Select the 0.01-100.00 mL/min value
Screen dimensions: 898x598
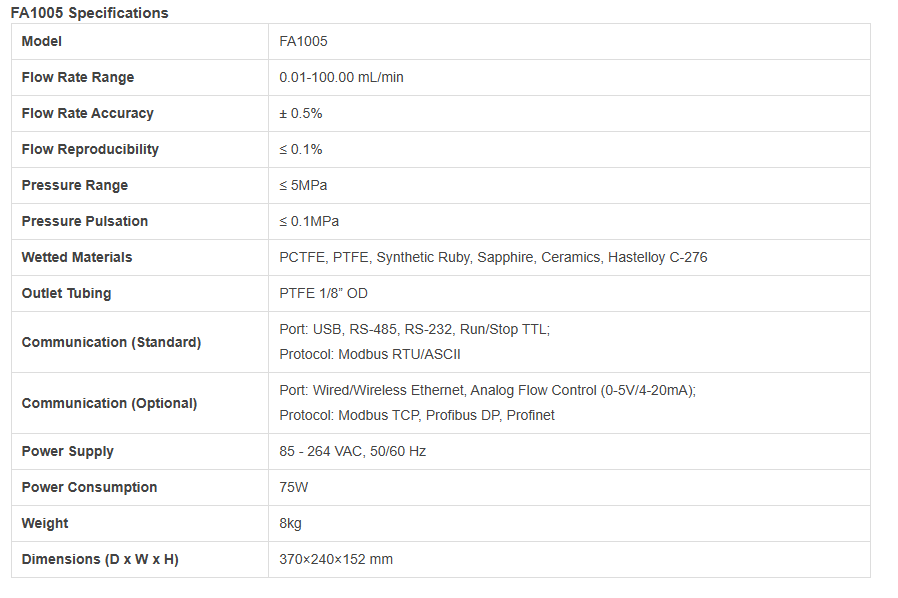click(341, 77)
